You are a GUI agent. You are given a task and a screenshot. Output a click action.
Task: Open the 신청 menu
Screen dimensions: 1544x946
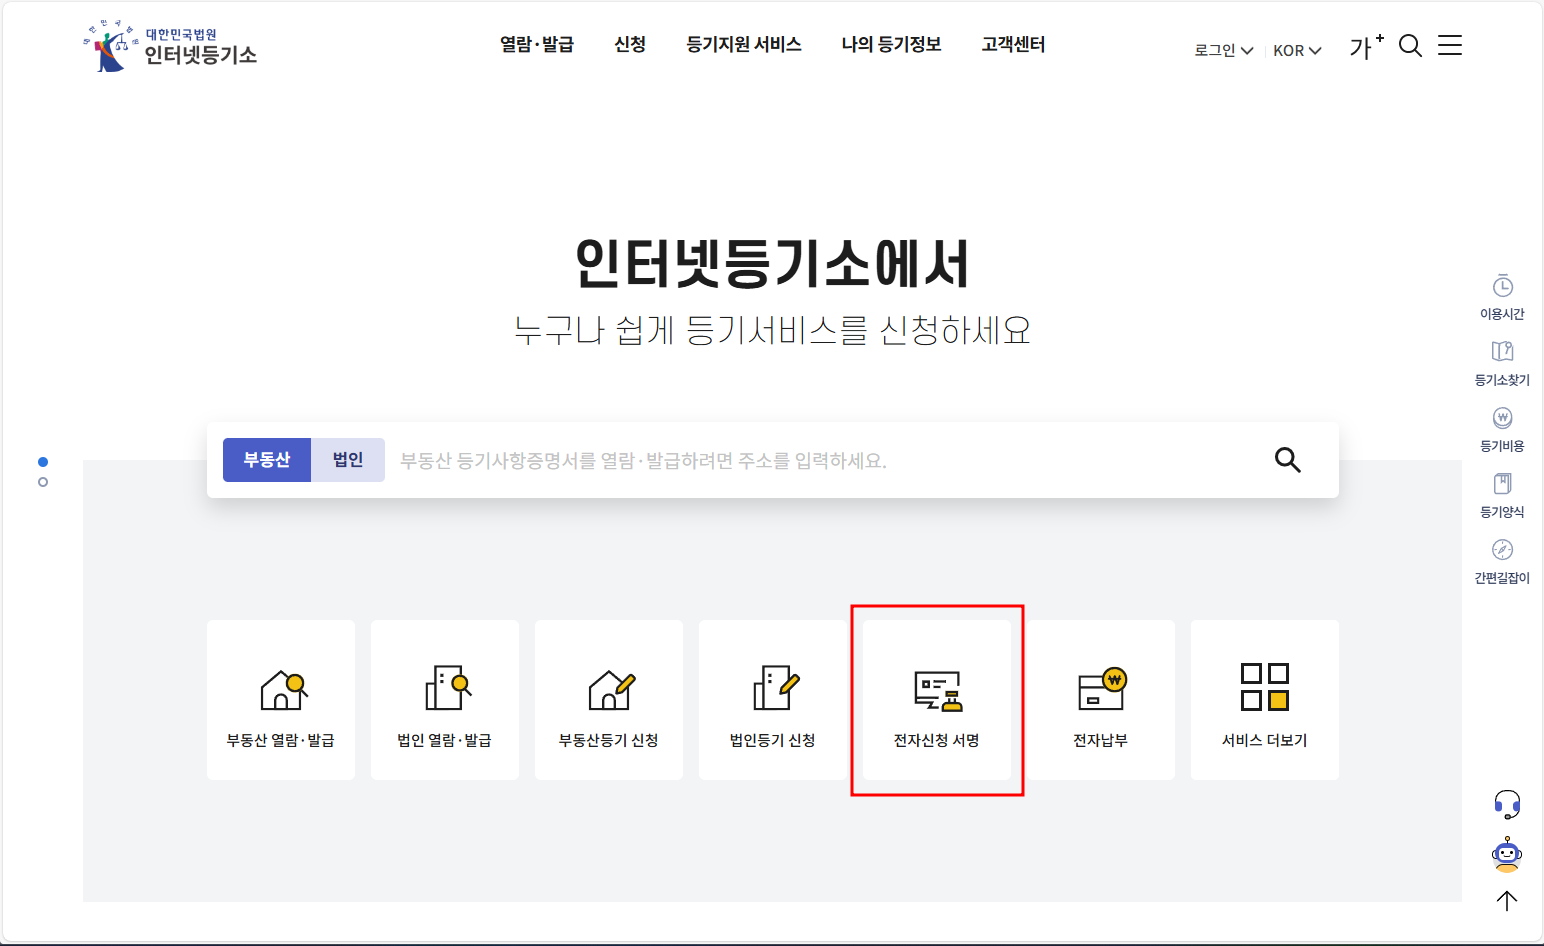point(630,44)
